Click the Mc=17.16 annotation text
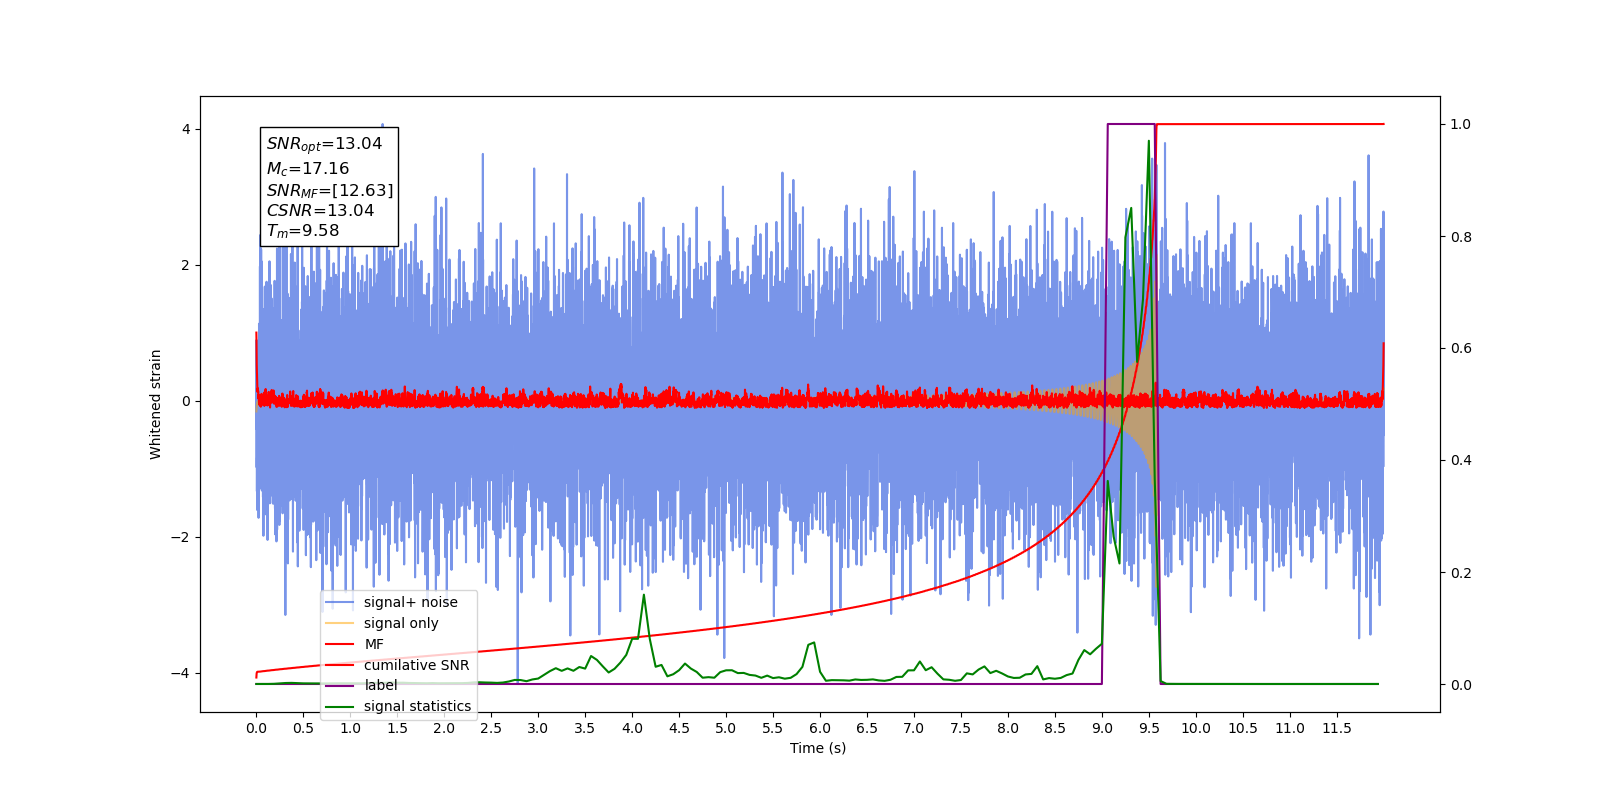This screenshot has width=1600, height=800. [308, 169]
